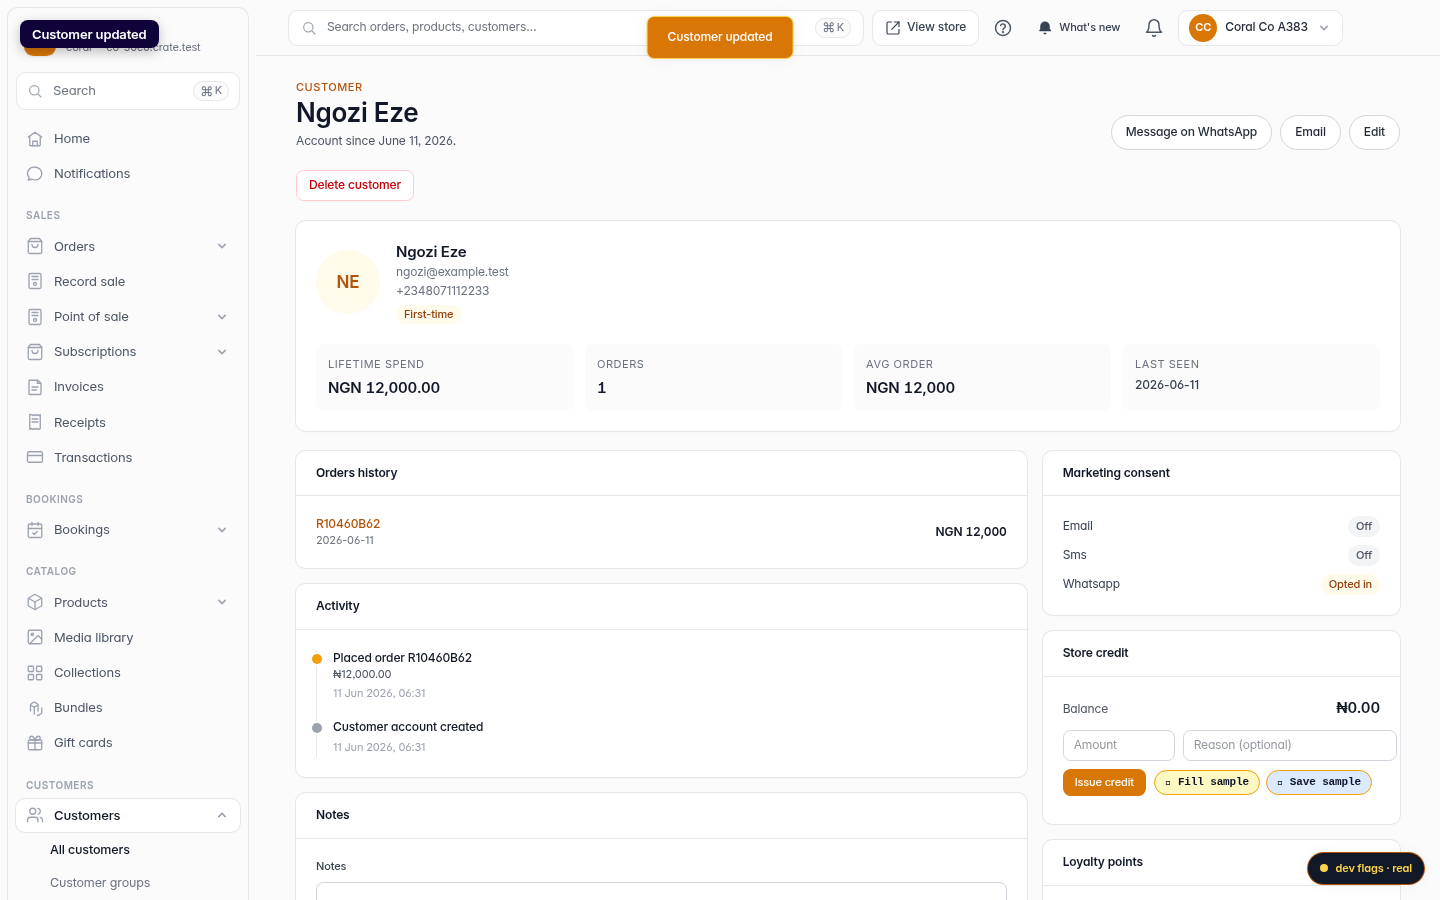Click the Orders bag icon
Image resolution: width=1440 pixels, height=900 pixels.
35,247
